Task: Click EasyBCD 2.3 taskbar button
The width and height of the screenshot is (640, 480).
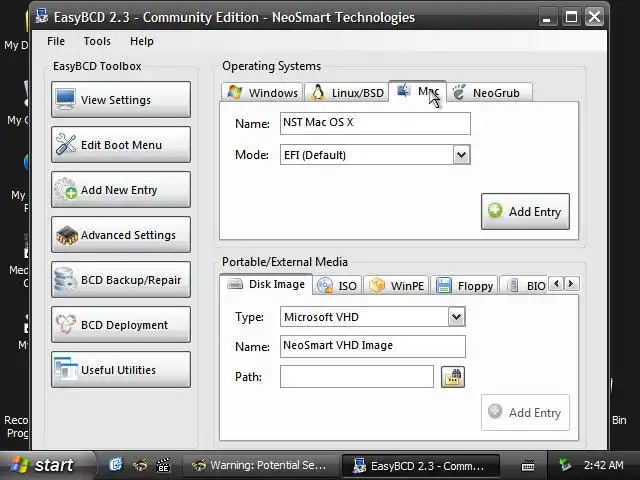Action: click(x=421, y=465)
